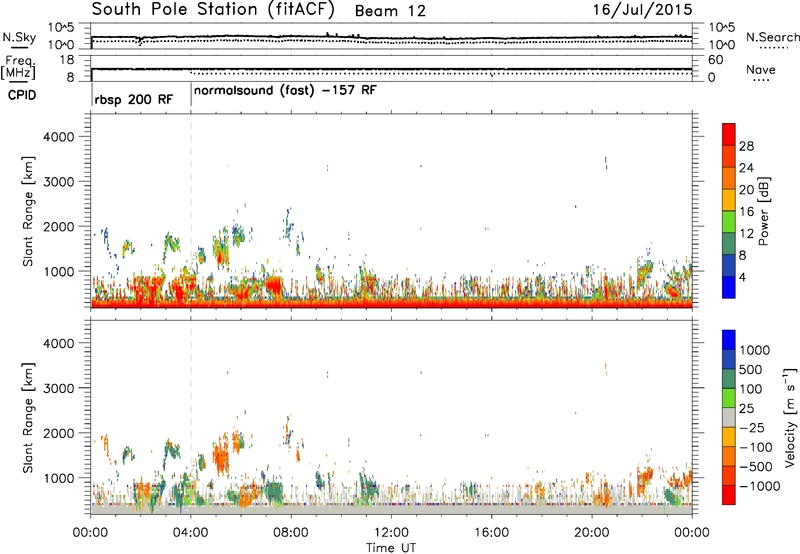Pick the dark blue top segment of velocity colorbar
Screen dimensions: 800x554
[x=729, y=340]
